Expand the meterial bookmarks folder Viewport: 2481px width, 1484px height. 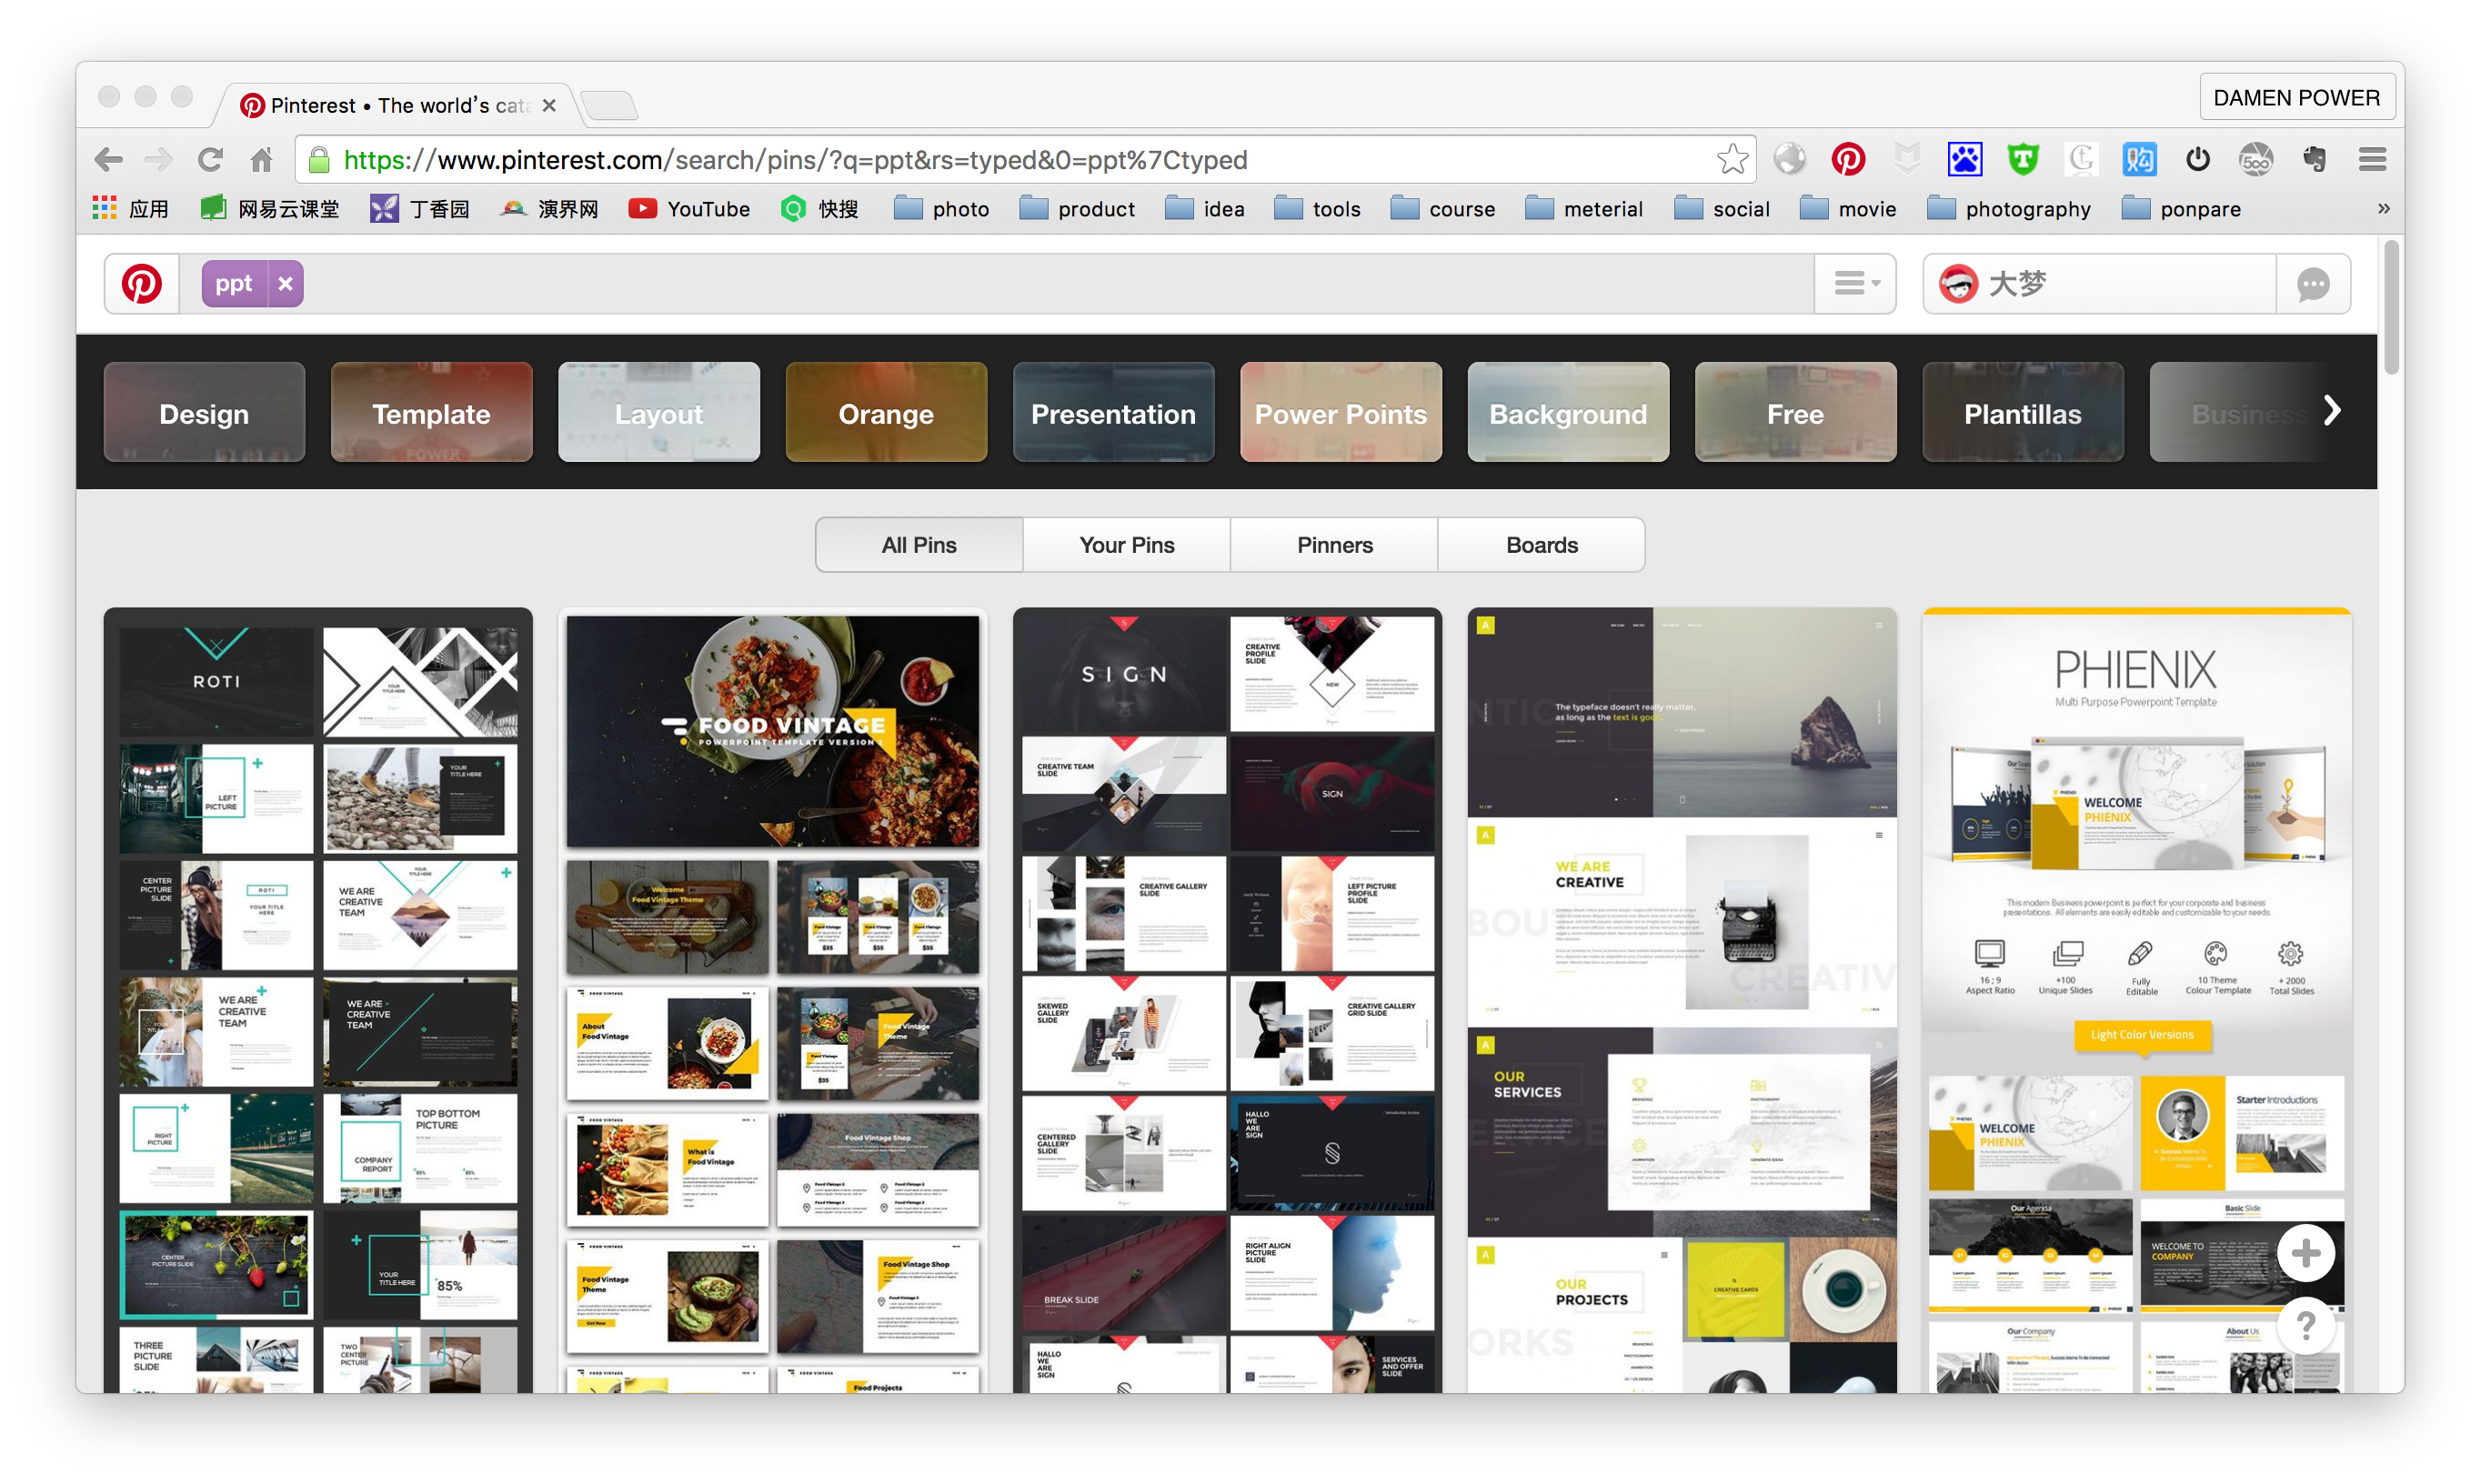click(x=1584, y=209)
